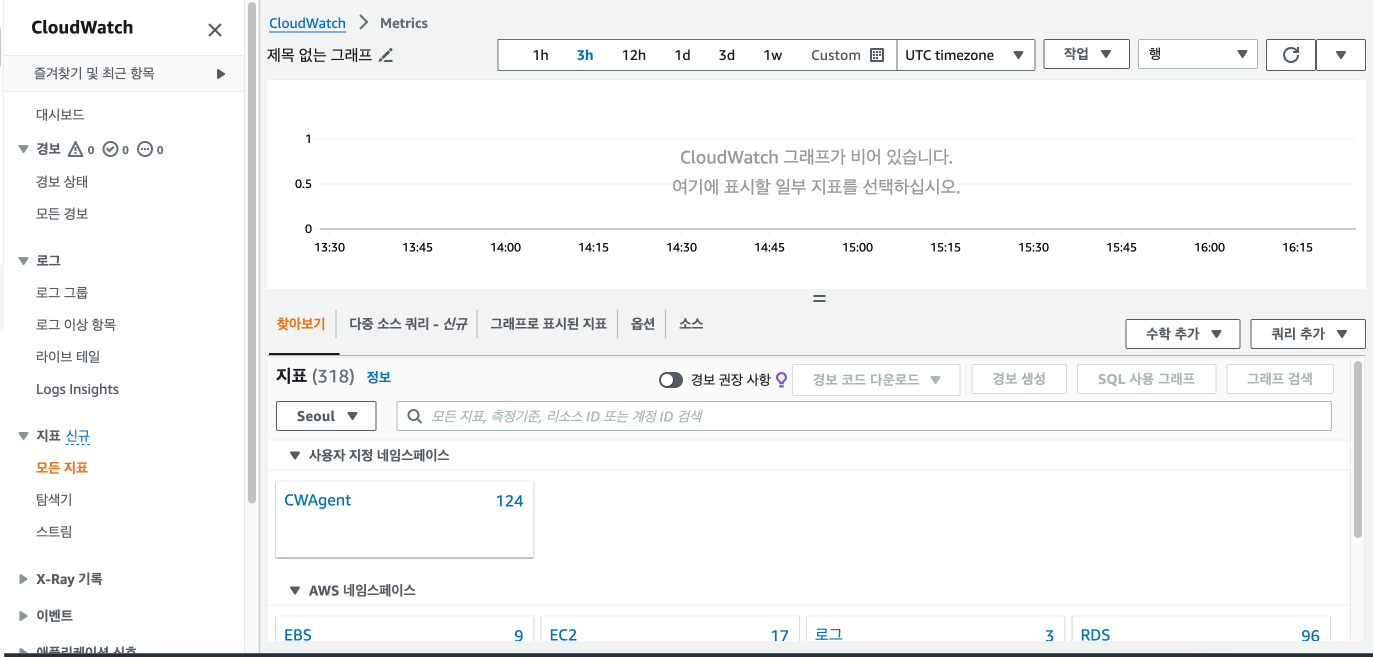Set time range to 1h
Image resolution: width=1373 pixels, height=657 pixels.
point(540,55)
